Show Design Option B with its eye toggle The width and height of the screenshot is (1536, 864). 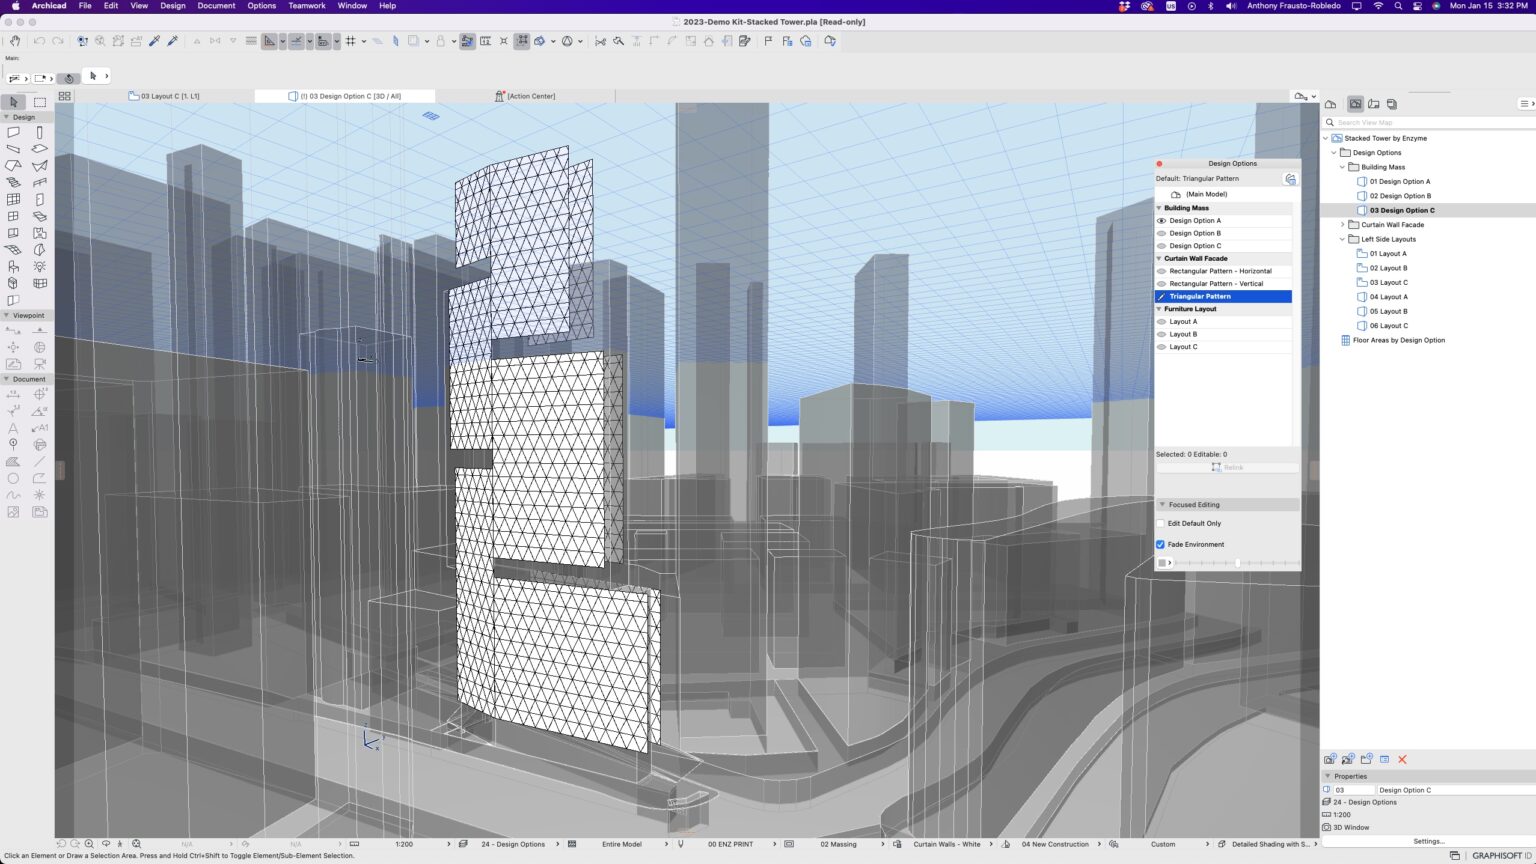[1161, 233]
